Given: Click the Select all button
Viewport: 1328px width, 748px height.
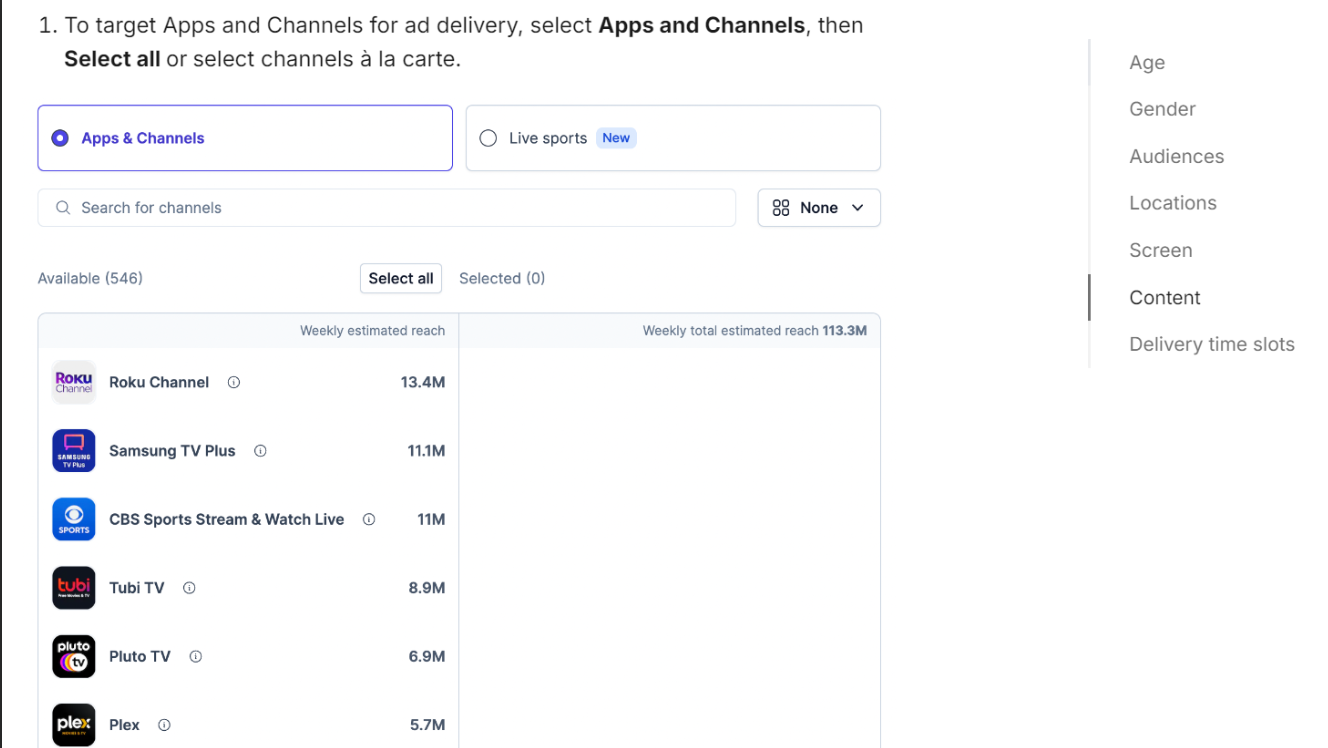Looking at the screenshot, I should pos(401,279).
